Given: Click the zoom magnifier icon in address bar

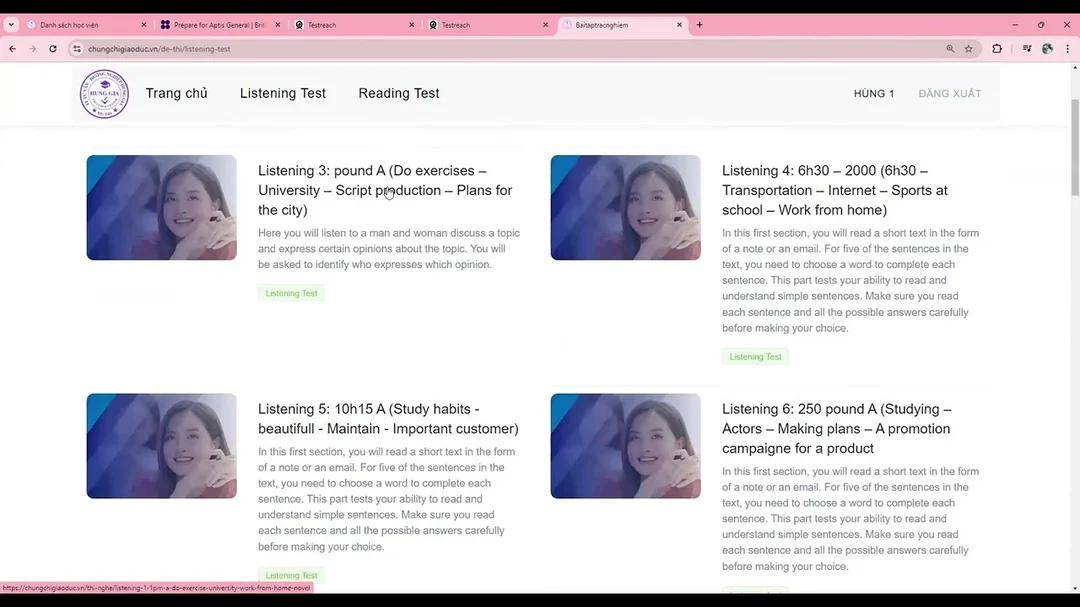Looking at the screenshot, I should (950, 49).
